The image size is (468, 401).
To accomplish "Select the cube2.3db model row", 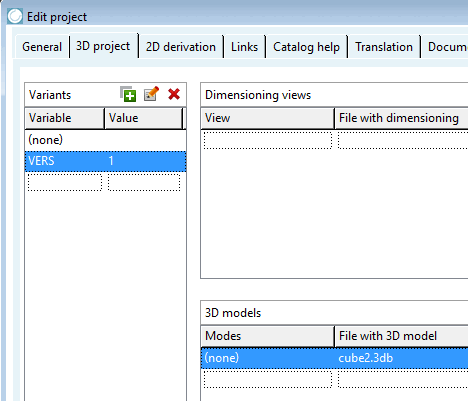I will click(335, 358).
